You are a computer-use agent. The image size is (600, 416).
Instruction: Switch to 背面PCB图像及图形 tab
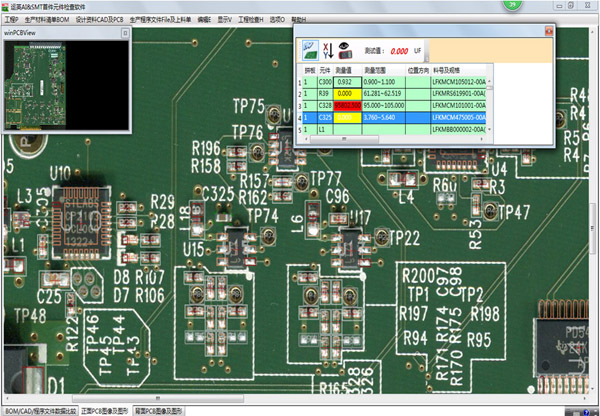click(160, 410)
